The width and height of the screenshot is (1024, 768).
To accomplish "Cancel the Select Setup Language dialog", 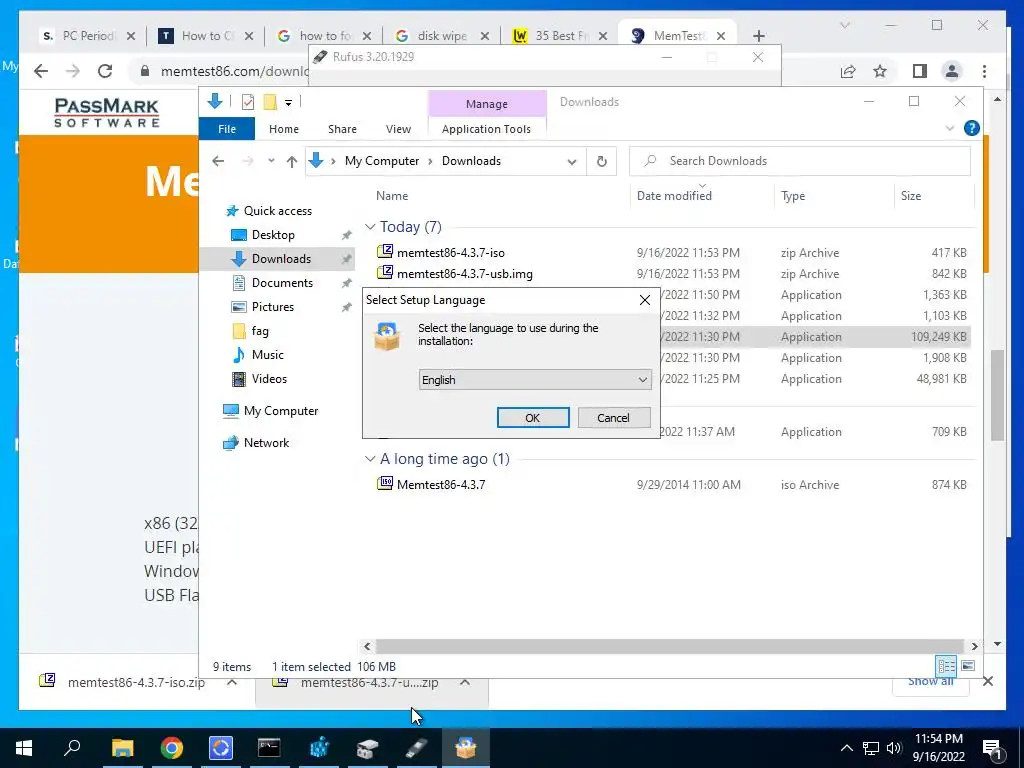I will (x=613, y=418).
